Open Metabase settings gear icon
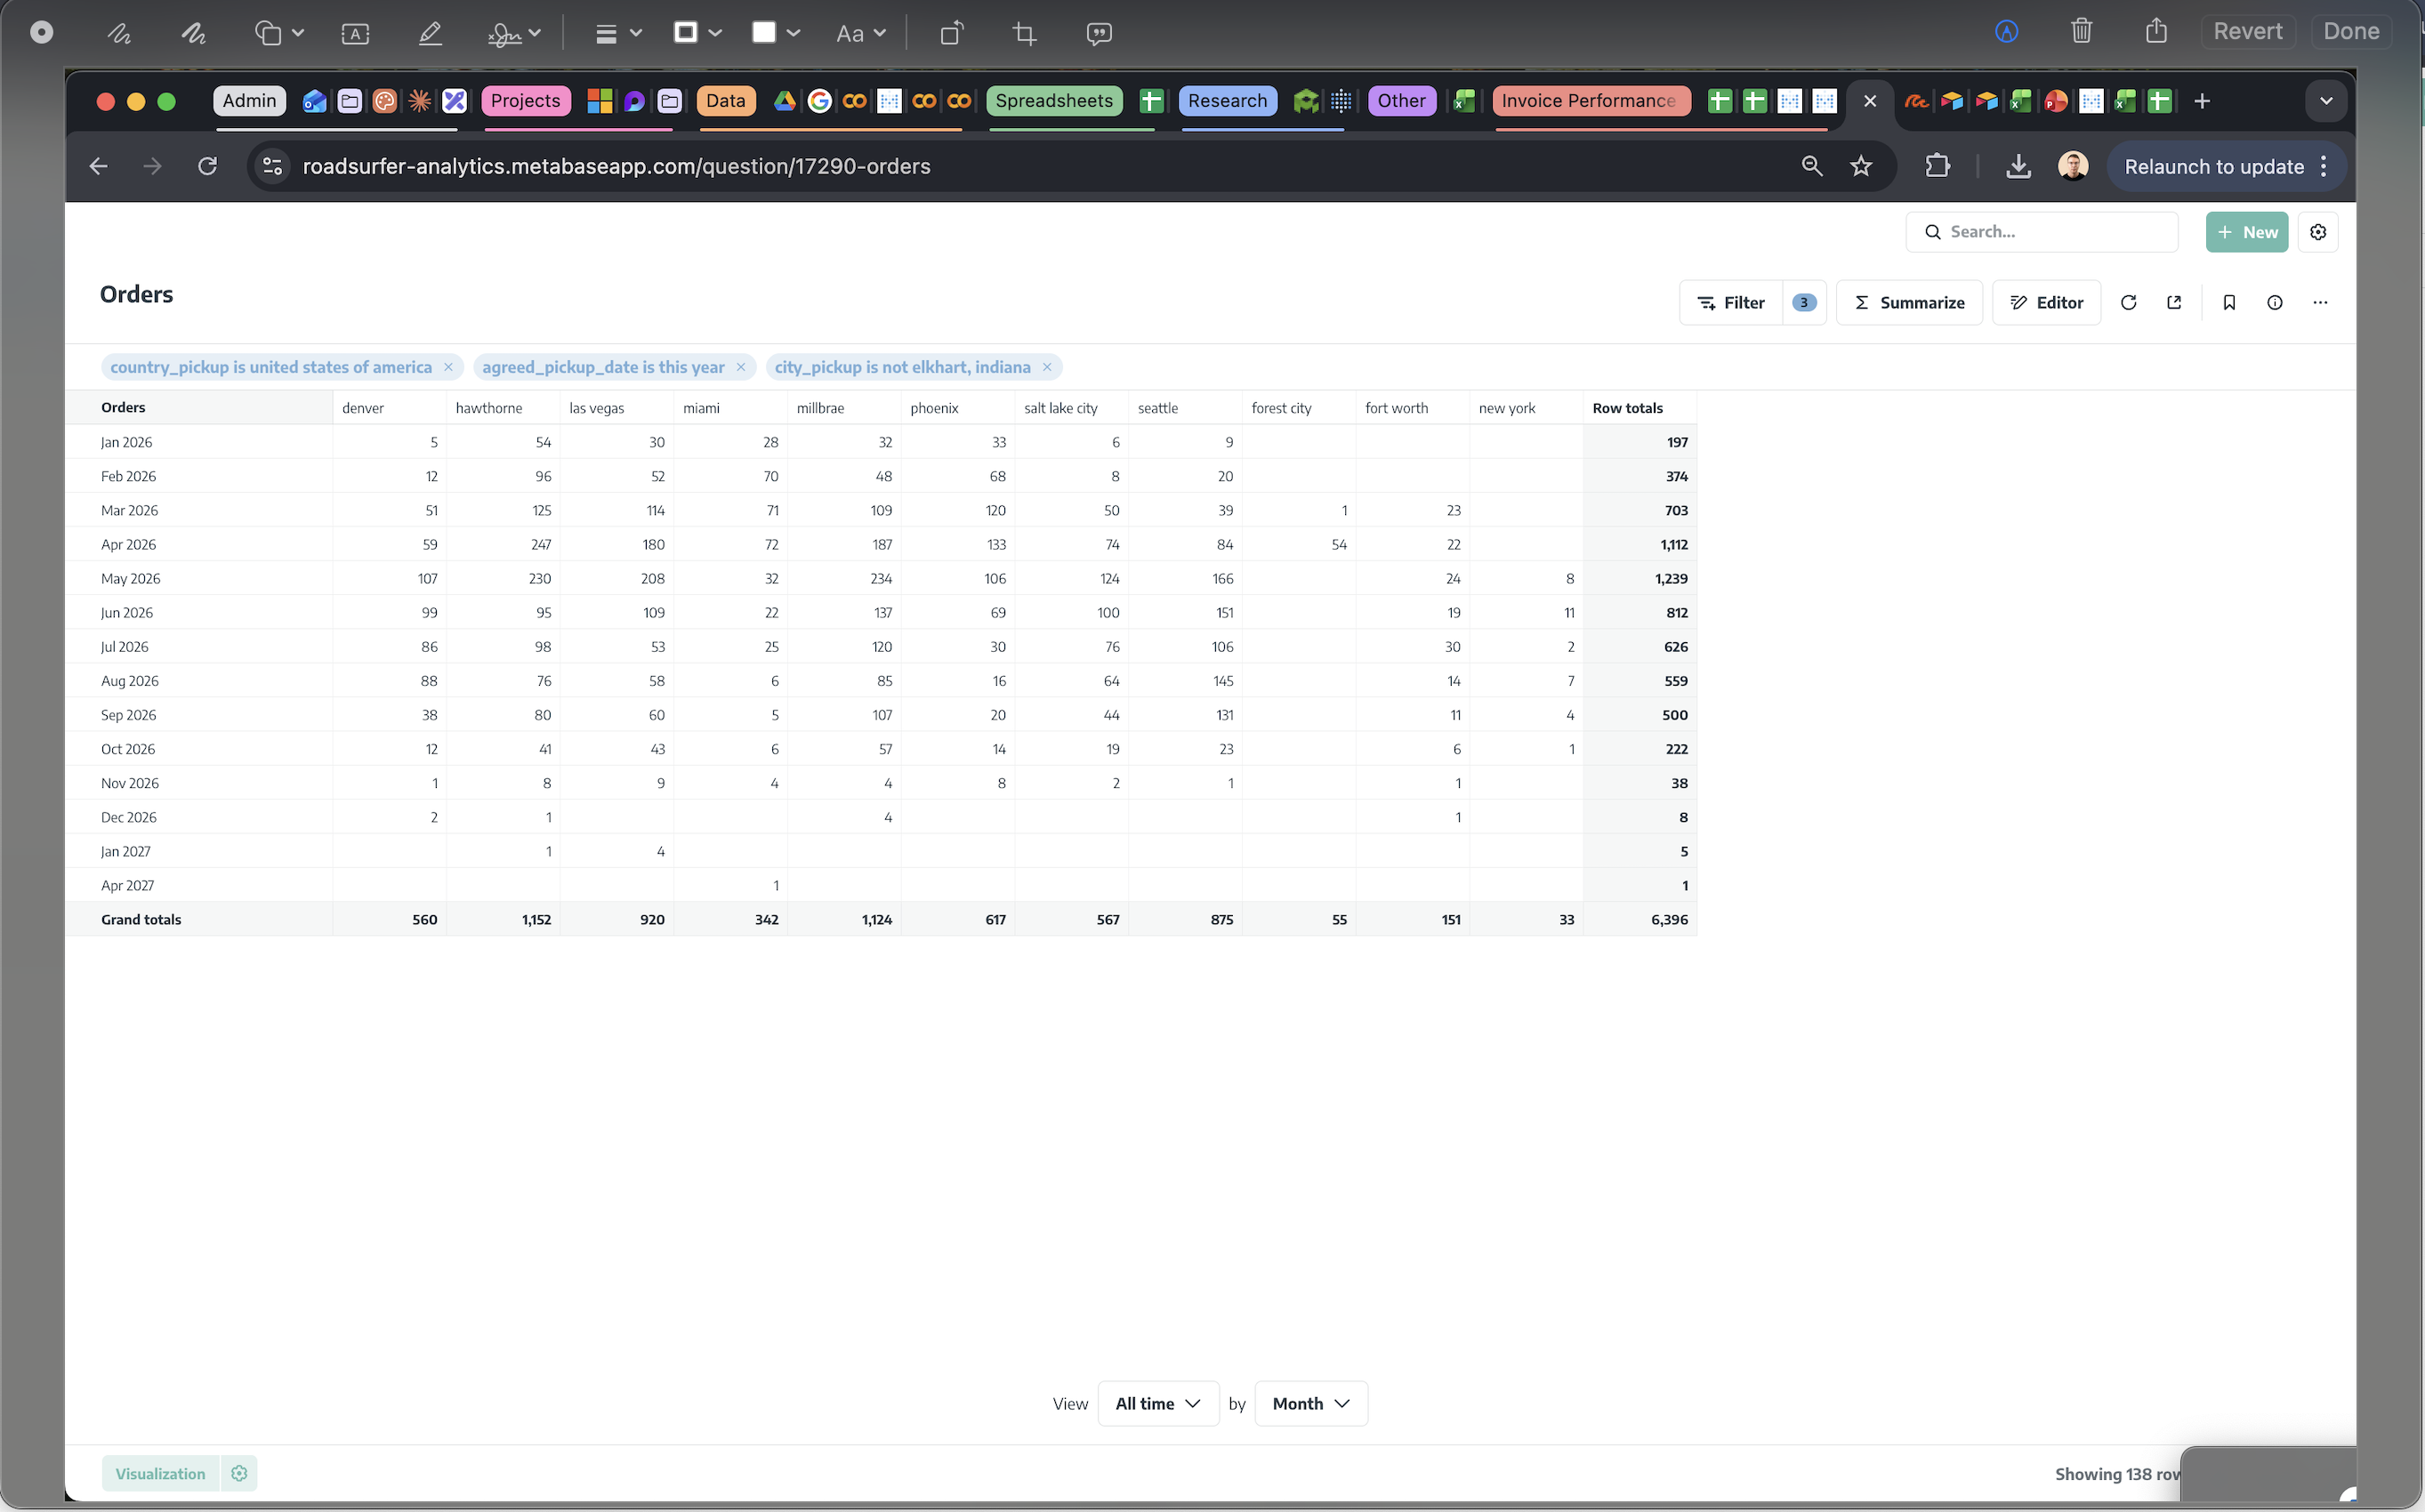The image size is (2425, 1512). click(2317, 232)
